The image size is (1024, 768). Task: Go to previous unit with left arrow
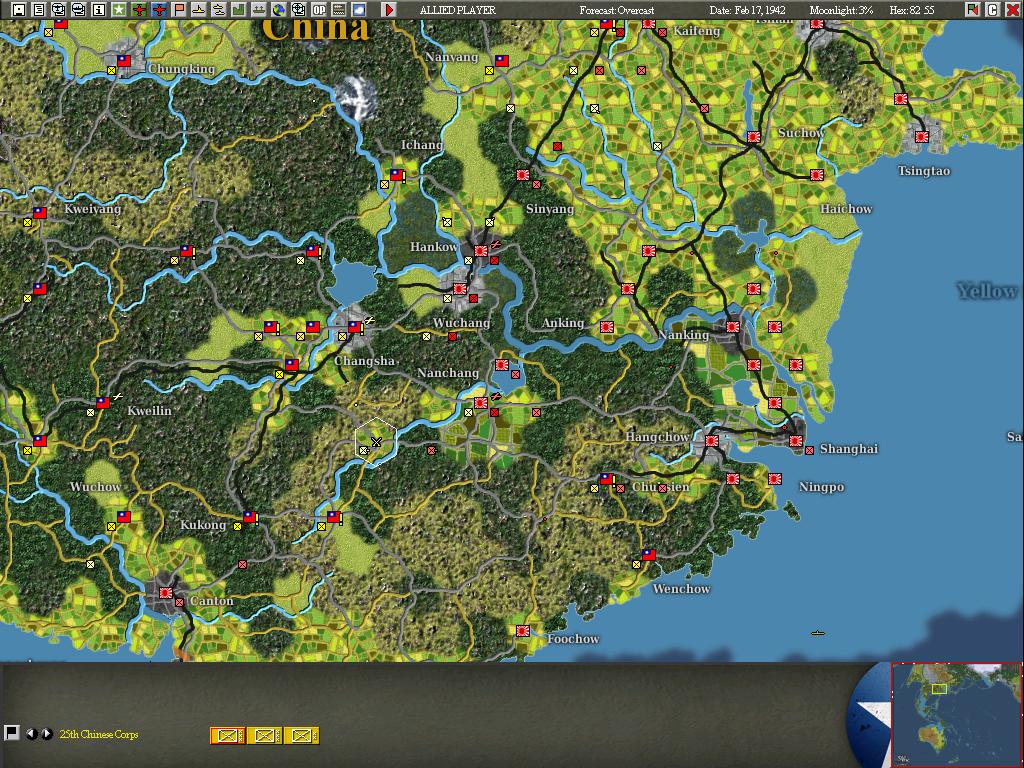click(31, 734)
